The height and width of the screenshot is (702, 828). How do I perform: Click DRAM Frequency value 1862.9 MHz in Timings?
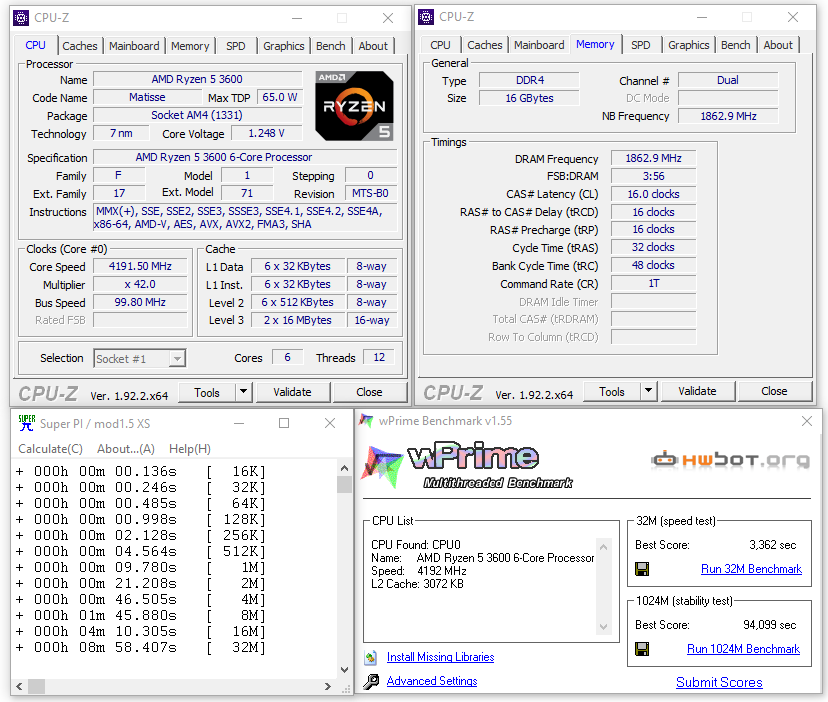(x=653, y=158)
